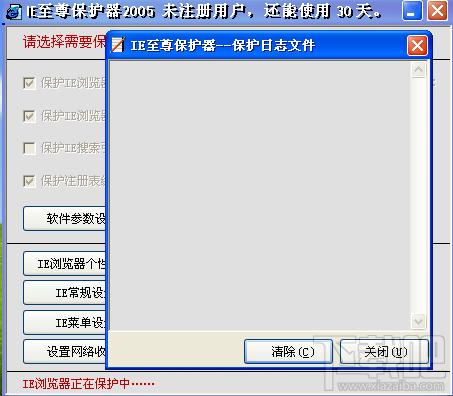Close the IE至尊保护器 2005 main window
Screen dimensions: 453x396
click(x=437, y=11)
